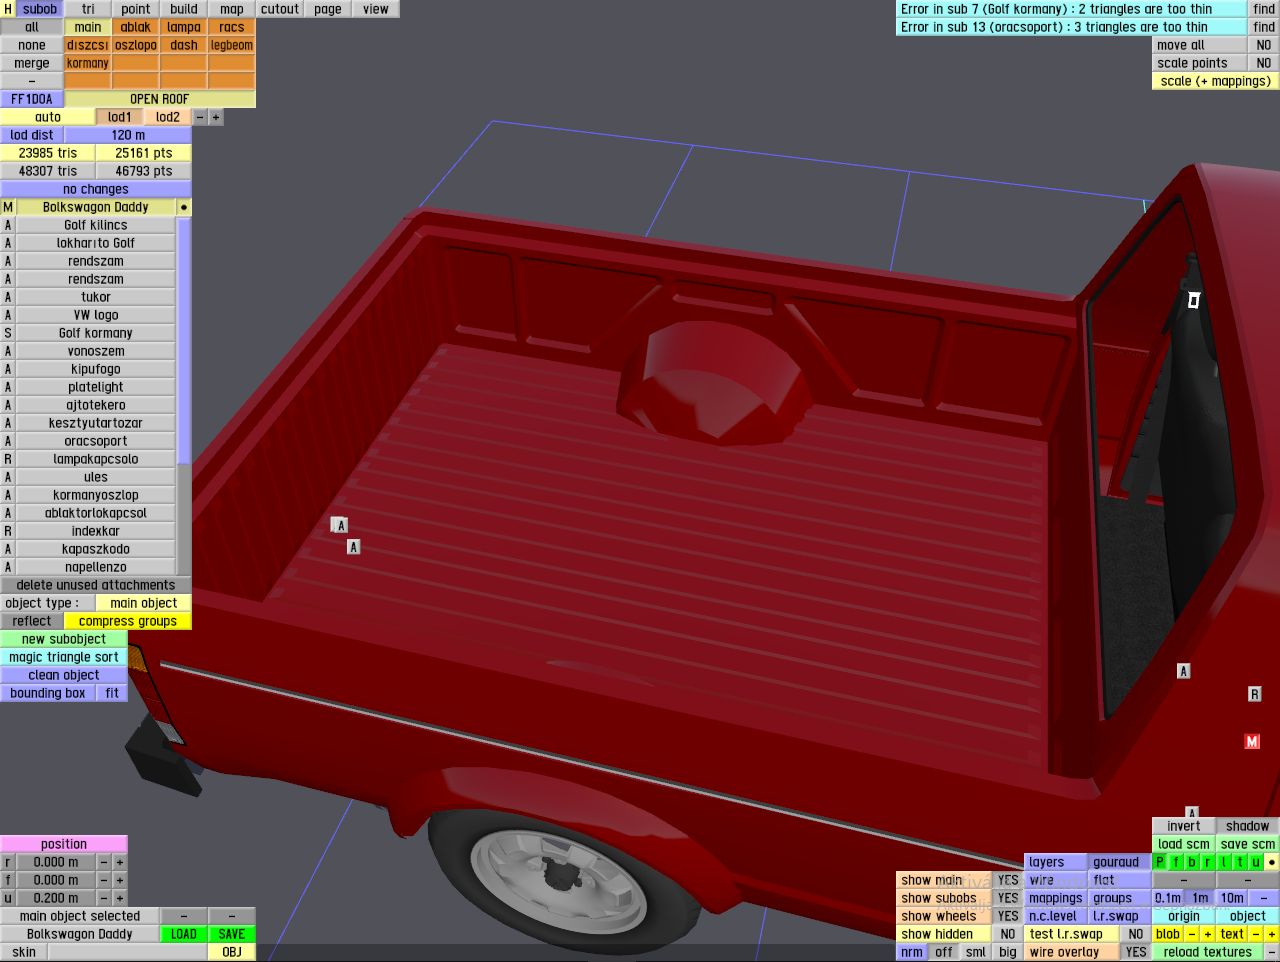The width and height of the screenshot is (1280, 962).
Task: Click the dot button beside Bolkswagon Daddy header
Action: point(184,207)
